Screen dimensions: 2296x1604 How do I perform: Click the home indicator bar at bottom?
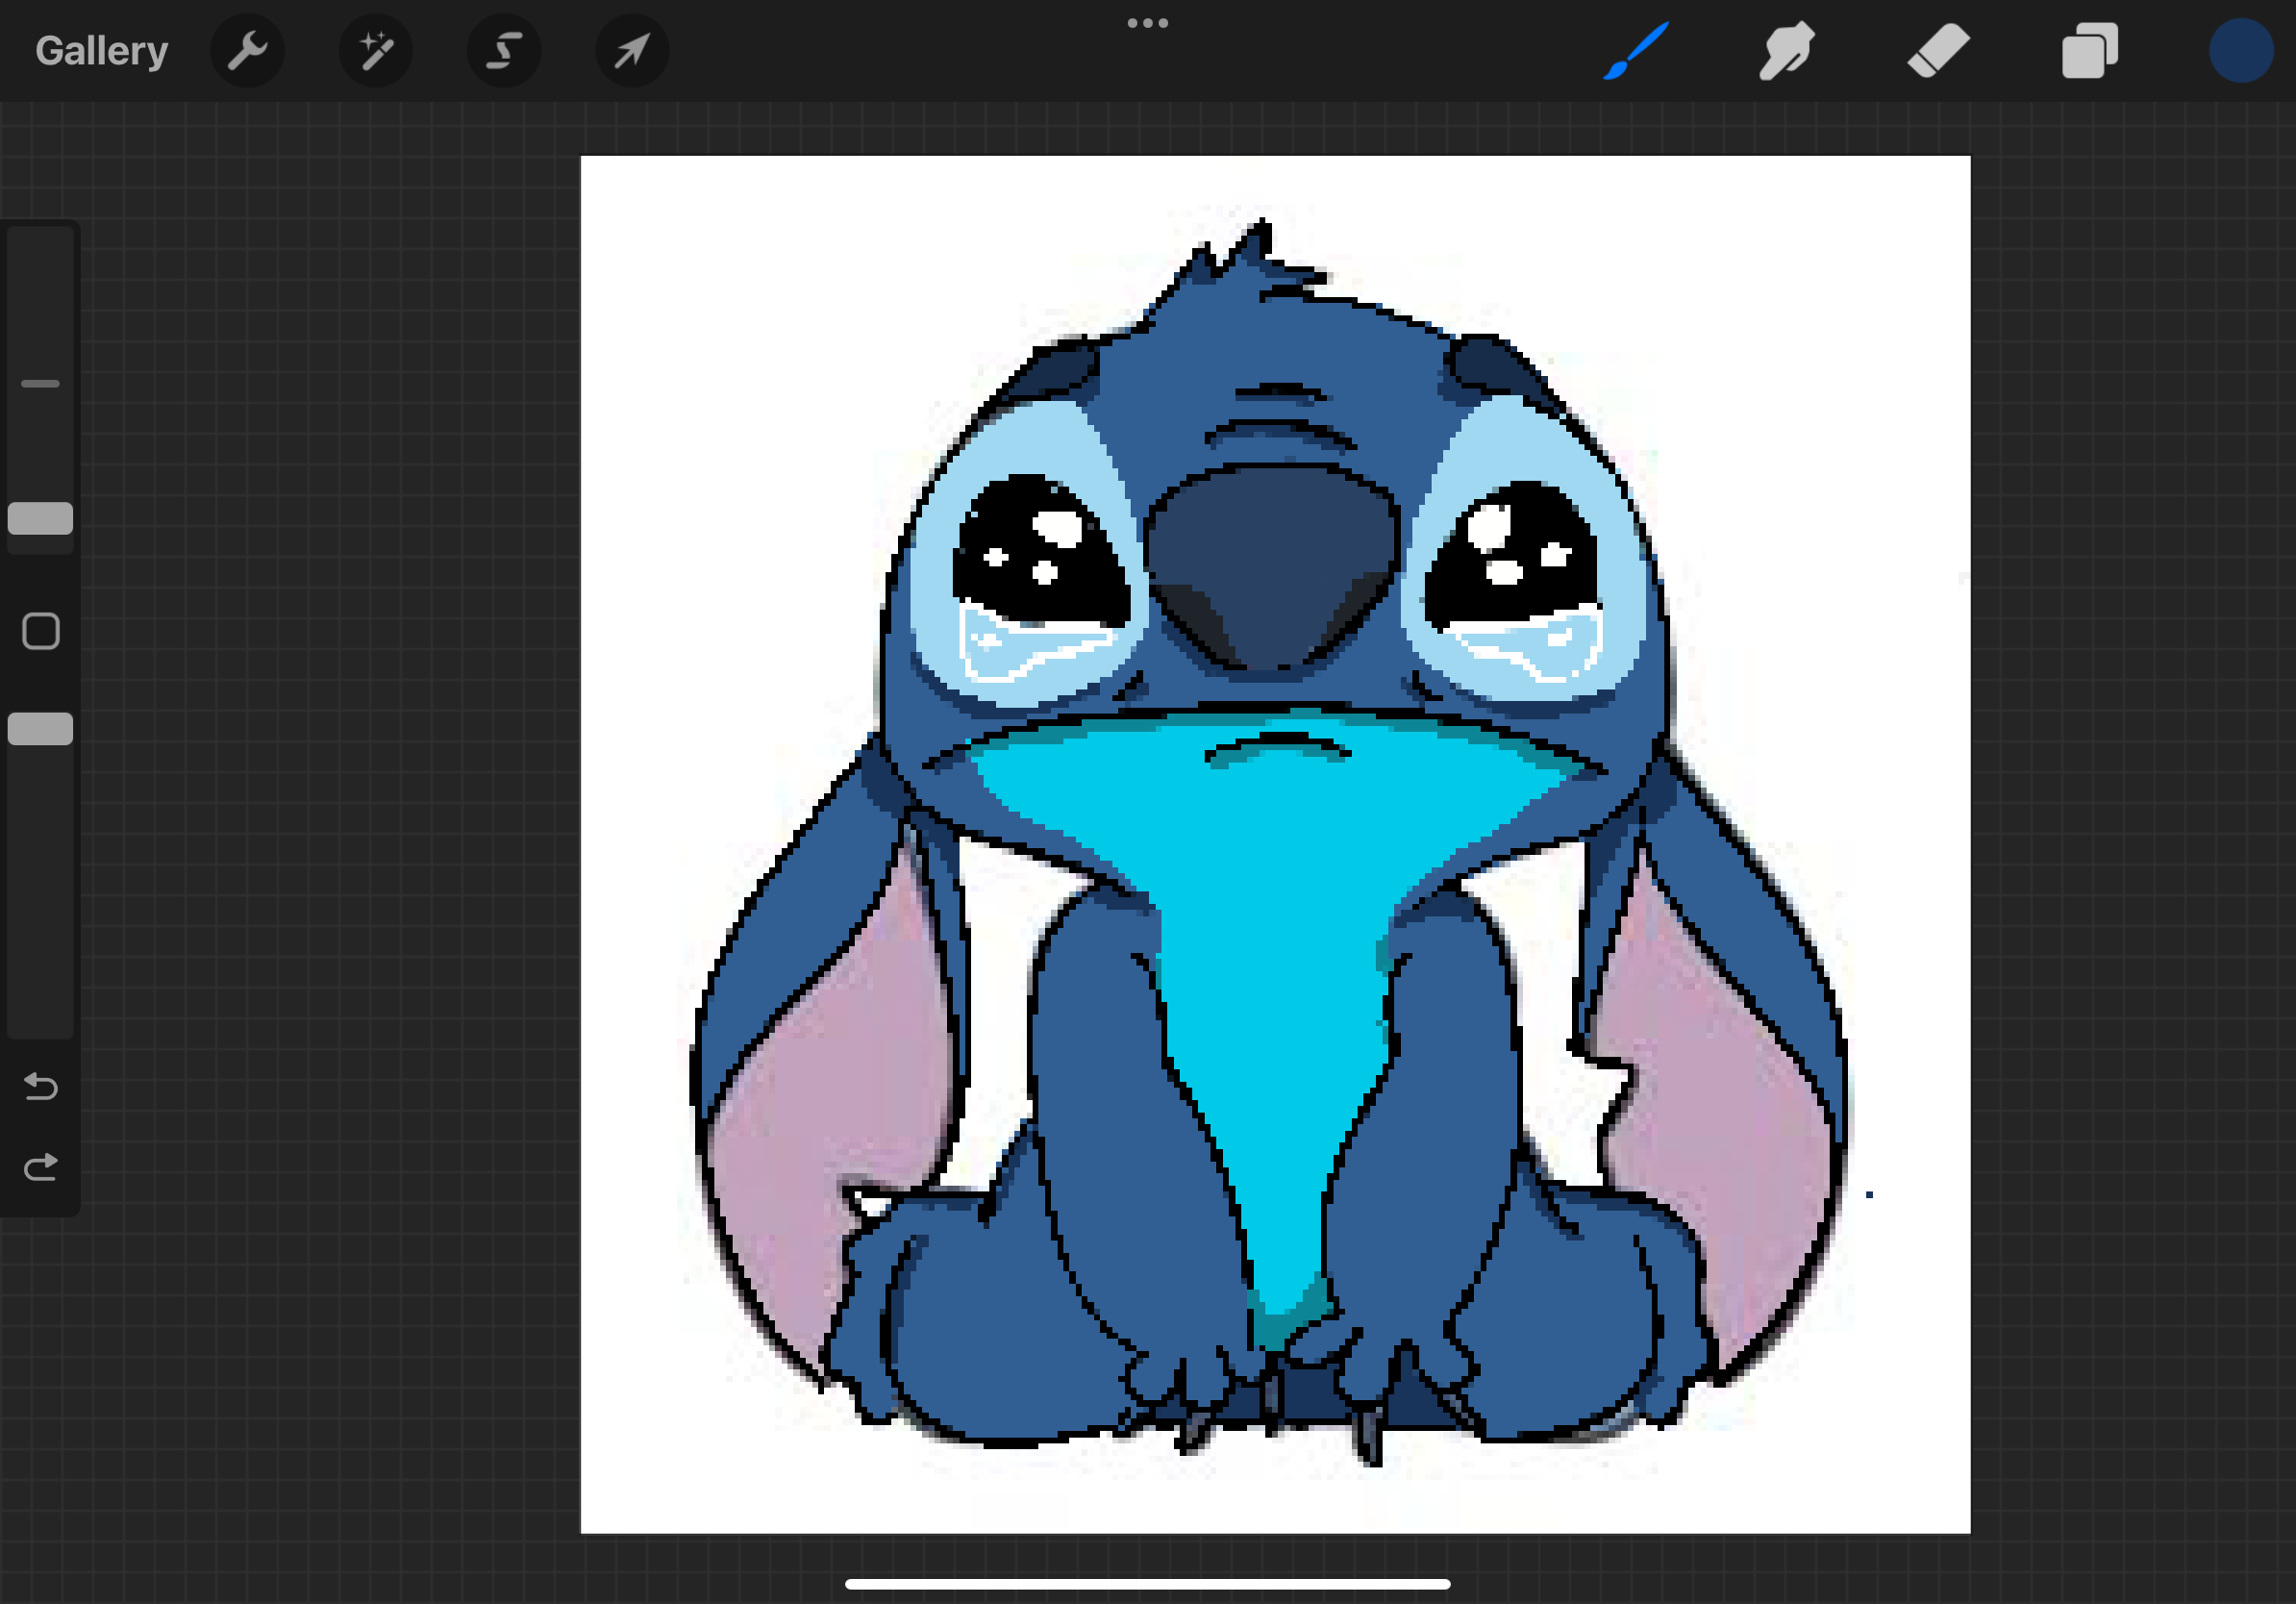pos(1147,1584)
